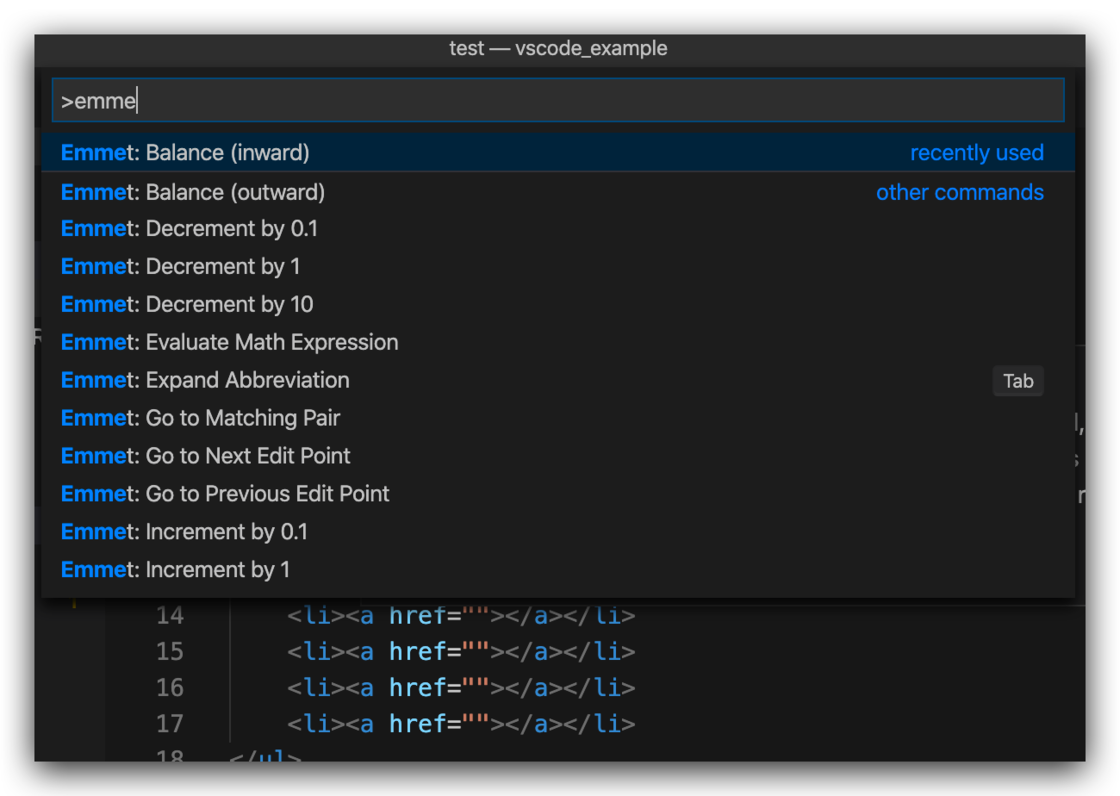Select Emmet: Balance (outward) command
Screen dimensions: 1120x796
(x=193, y=192)
